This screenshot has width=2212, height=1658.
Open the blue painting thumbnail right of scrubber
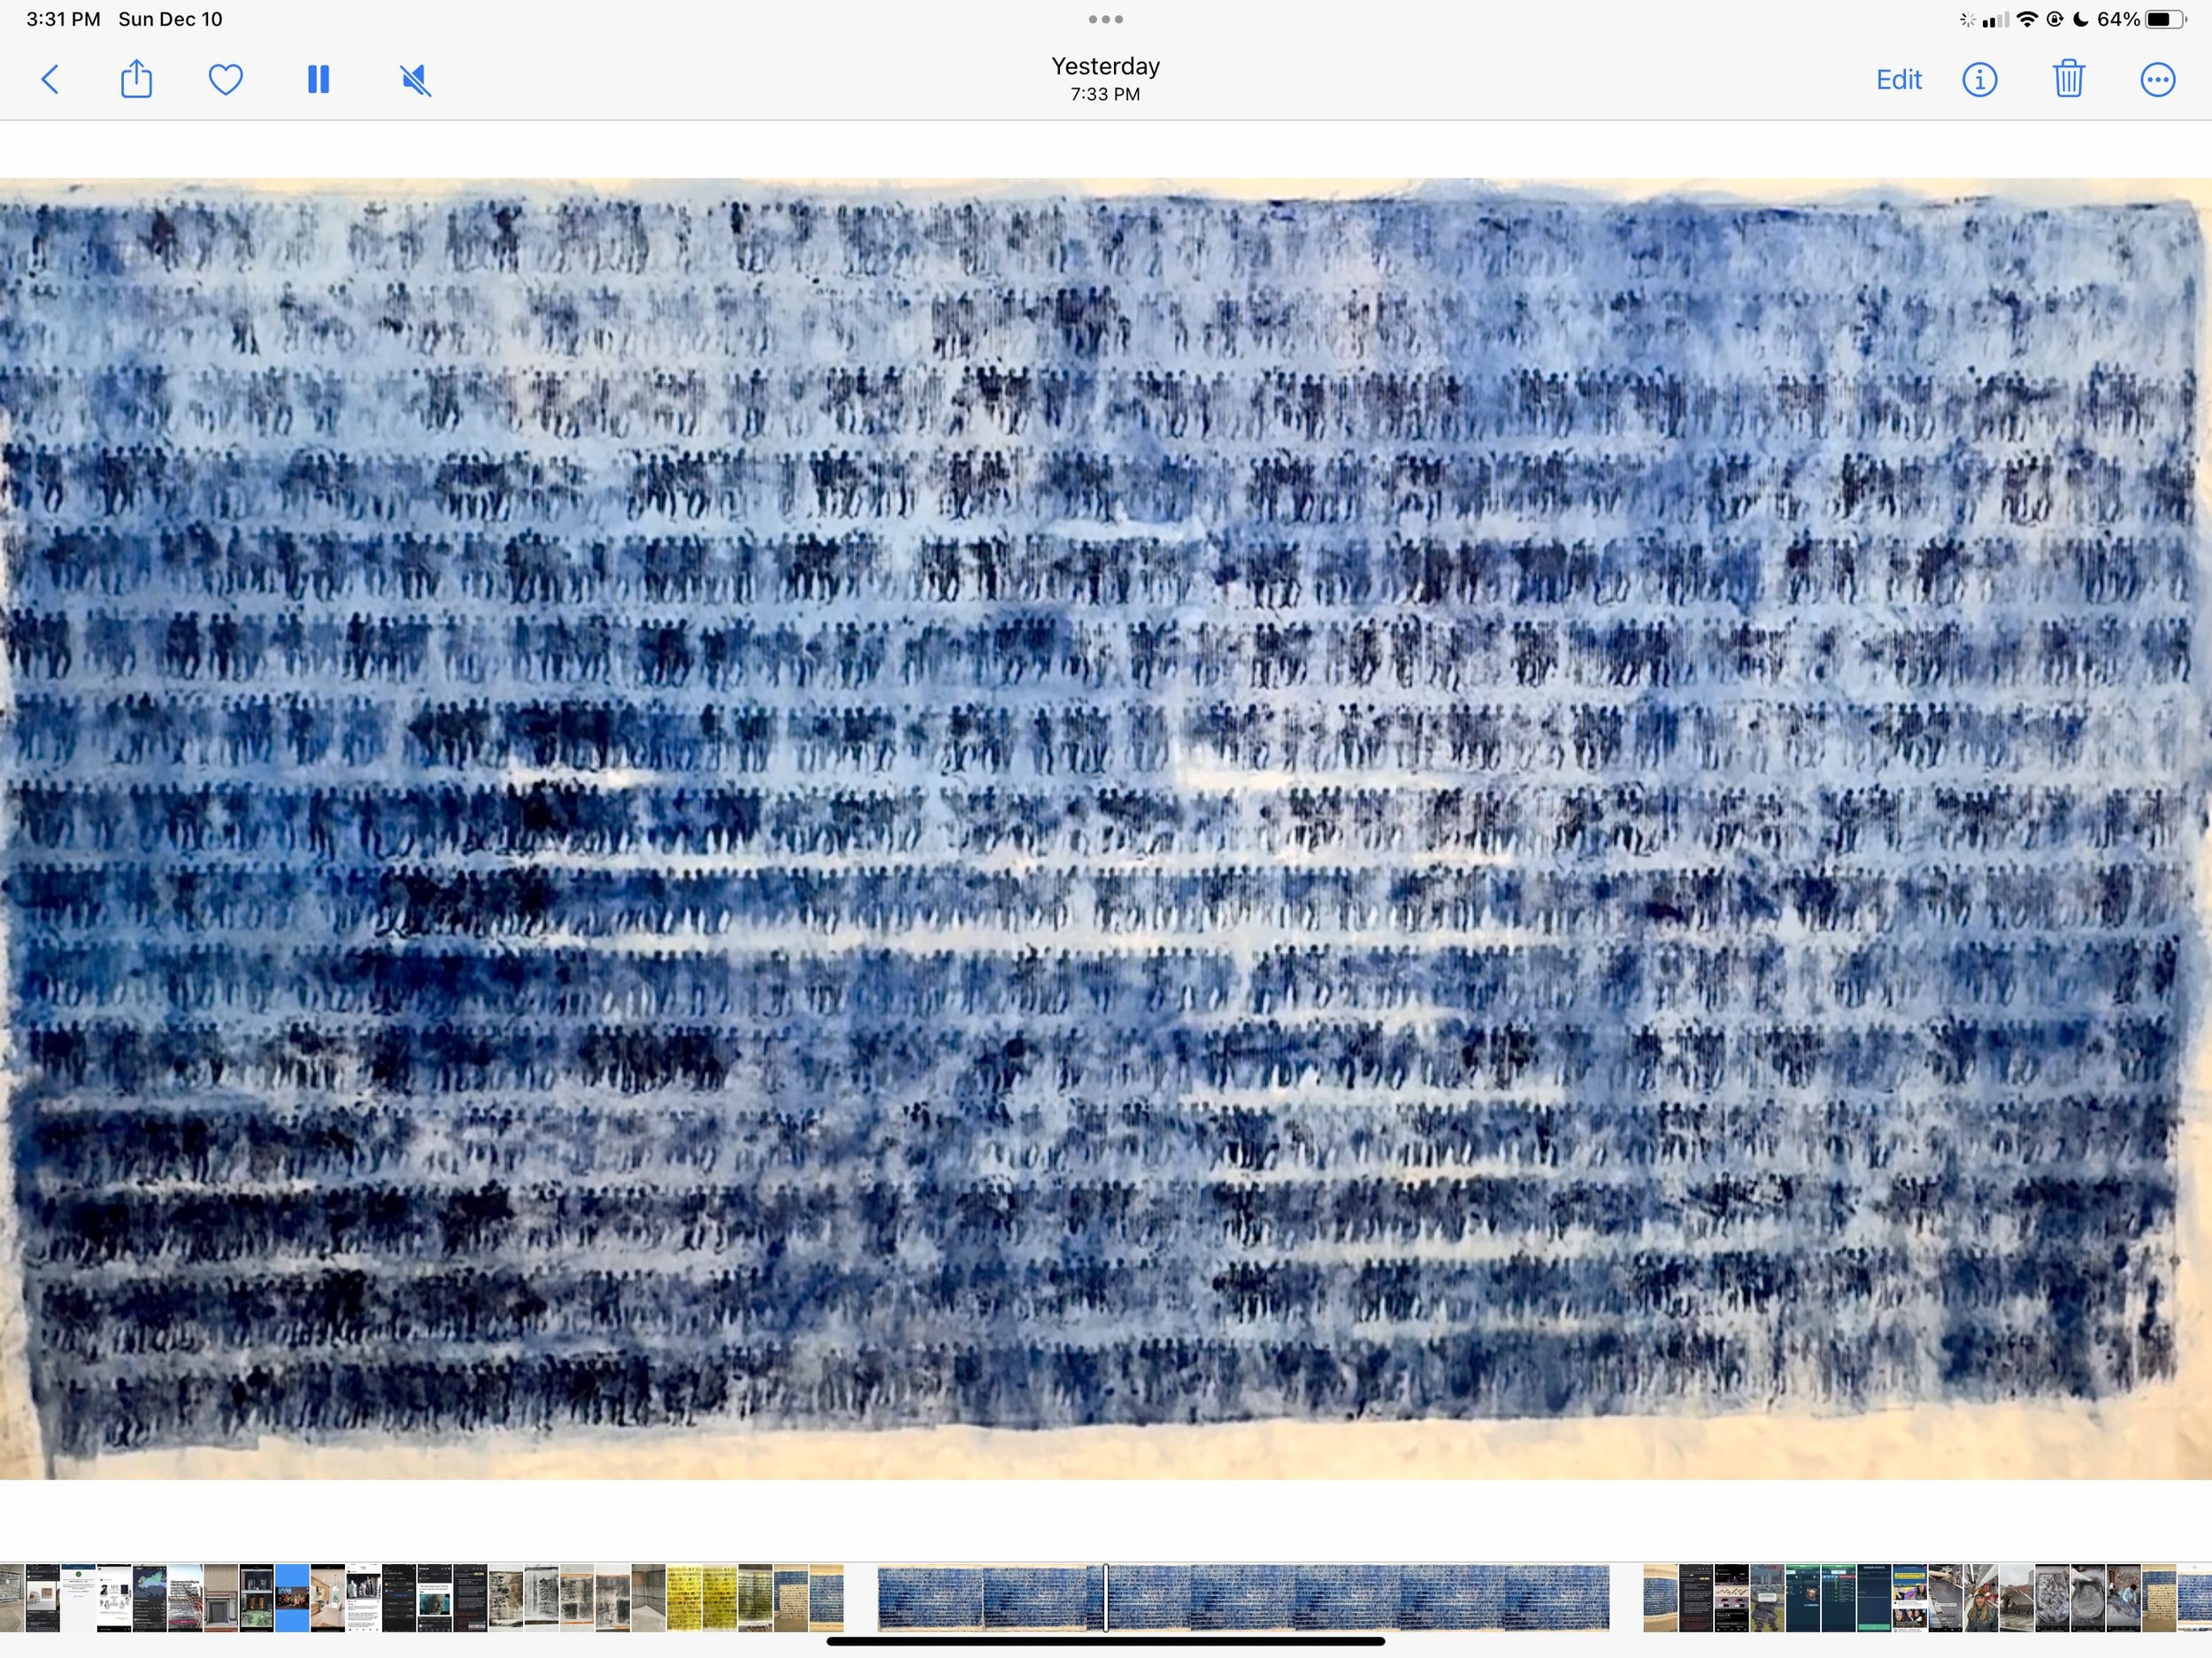pos(1660,1598)
